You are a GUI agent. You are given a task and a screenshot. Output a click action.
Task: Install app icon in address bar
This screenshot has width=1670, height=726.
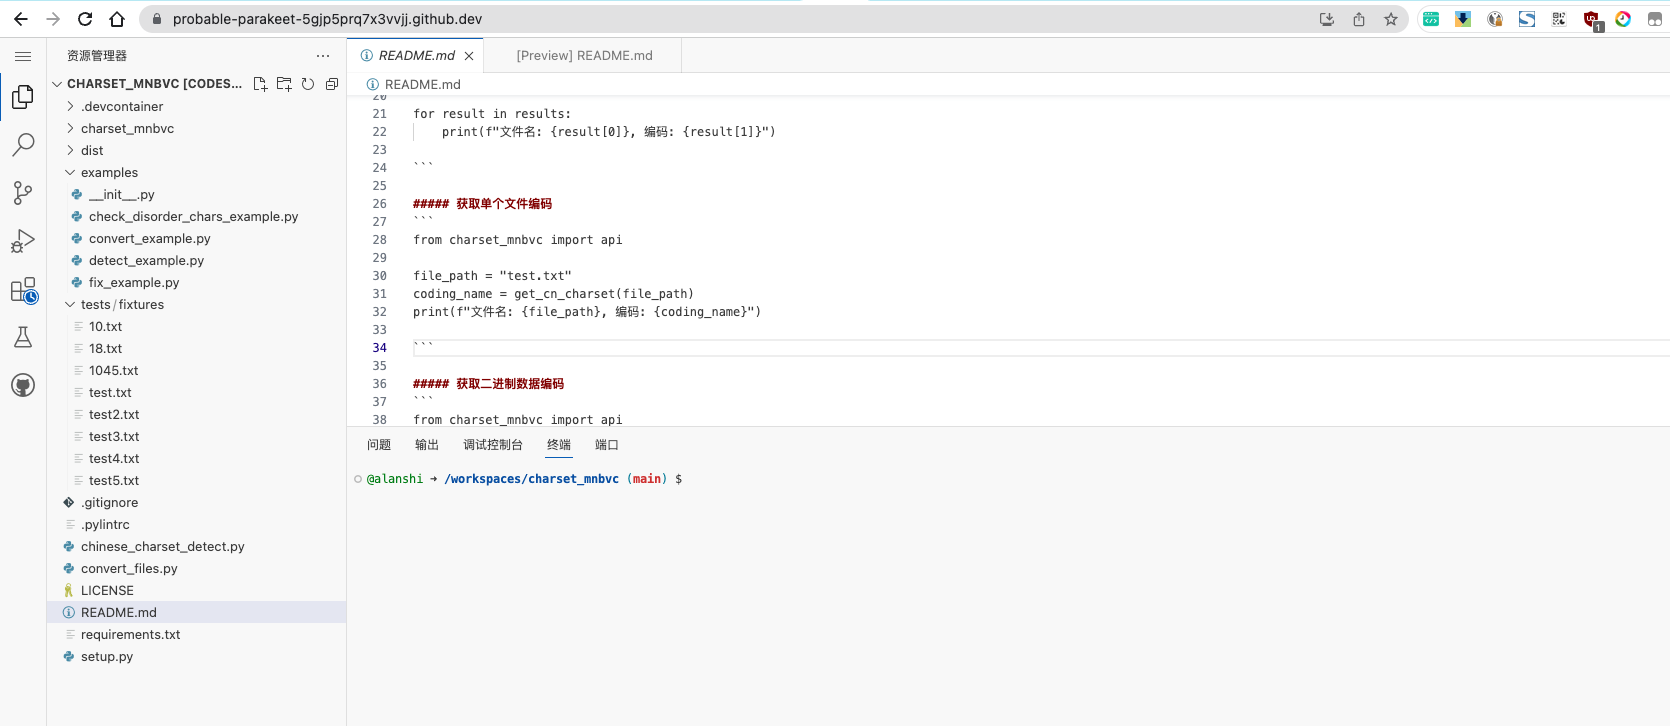(1327, 19)
